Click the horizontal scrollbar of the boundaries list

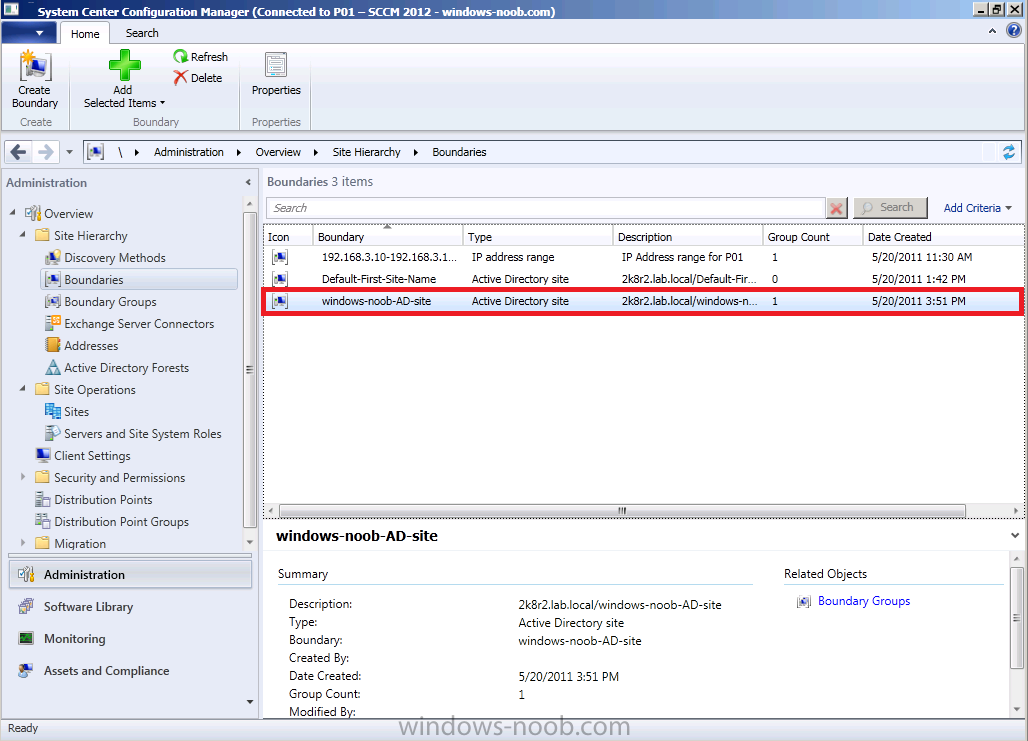coord(622,510)
